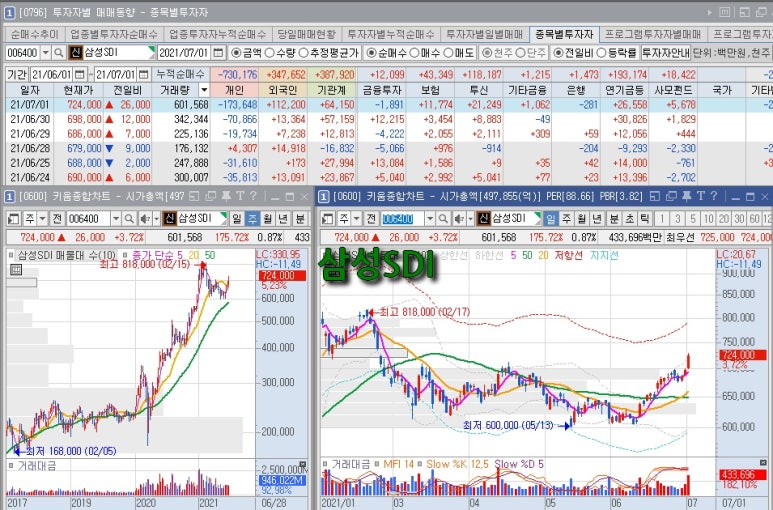Screen dimensions: 773x510
Task: Select the 10 interval button in right chart
Action: [708, 218]
